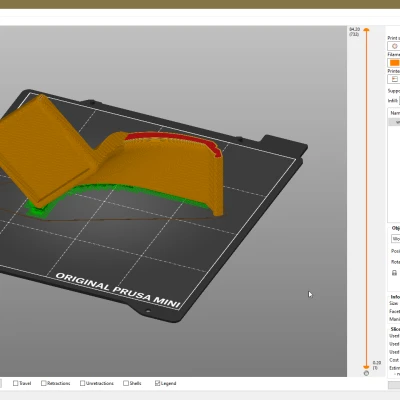Viewport: 400px width, 400px height.
Task: Enable the Shells checkbox
Action: 126,383
